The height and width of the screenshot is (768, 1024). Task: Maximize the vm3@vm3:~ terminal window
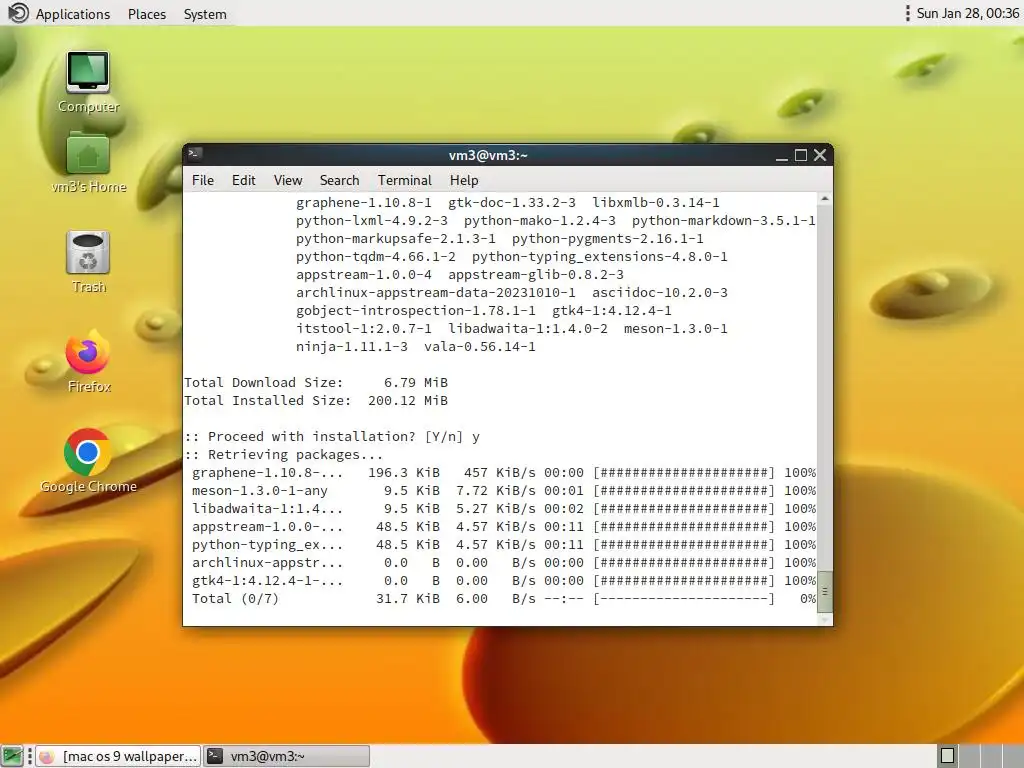801,155
